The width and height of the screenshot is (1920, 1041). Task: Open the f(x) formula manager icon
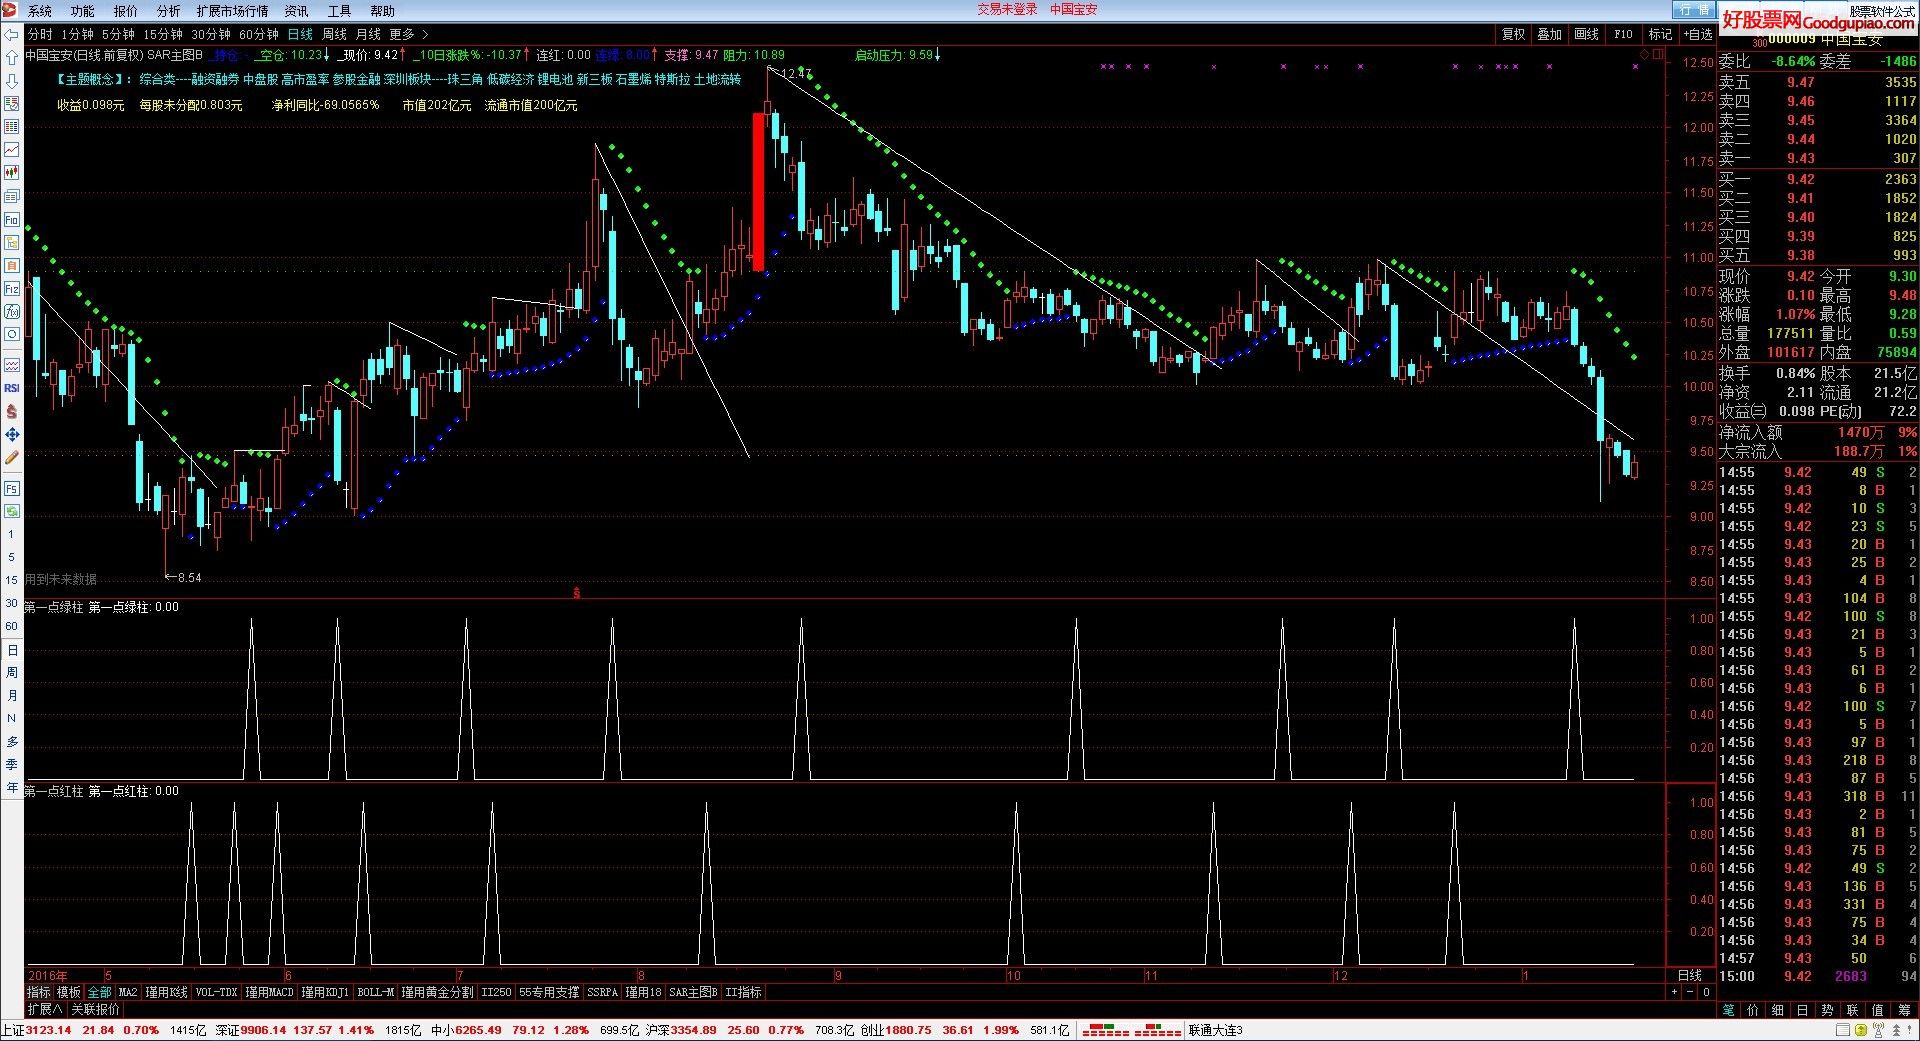click(x=12, y=311)
